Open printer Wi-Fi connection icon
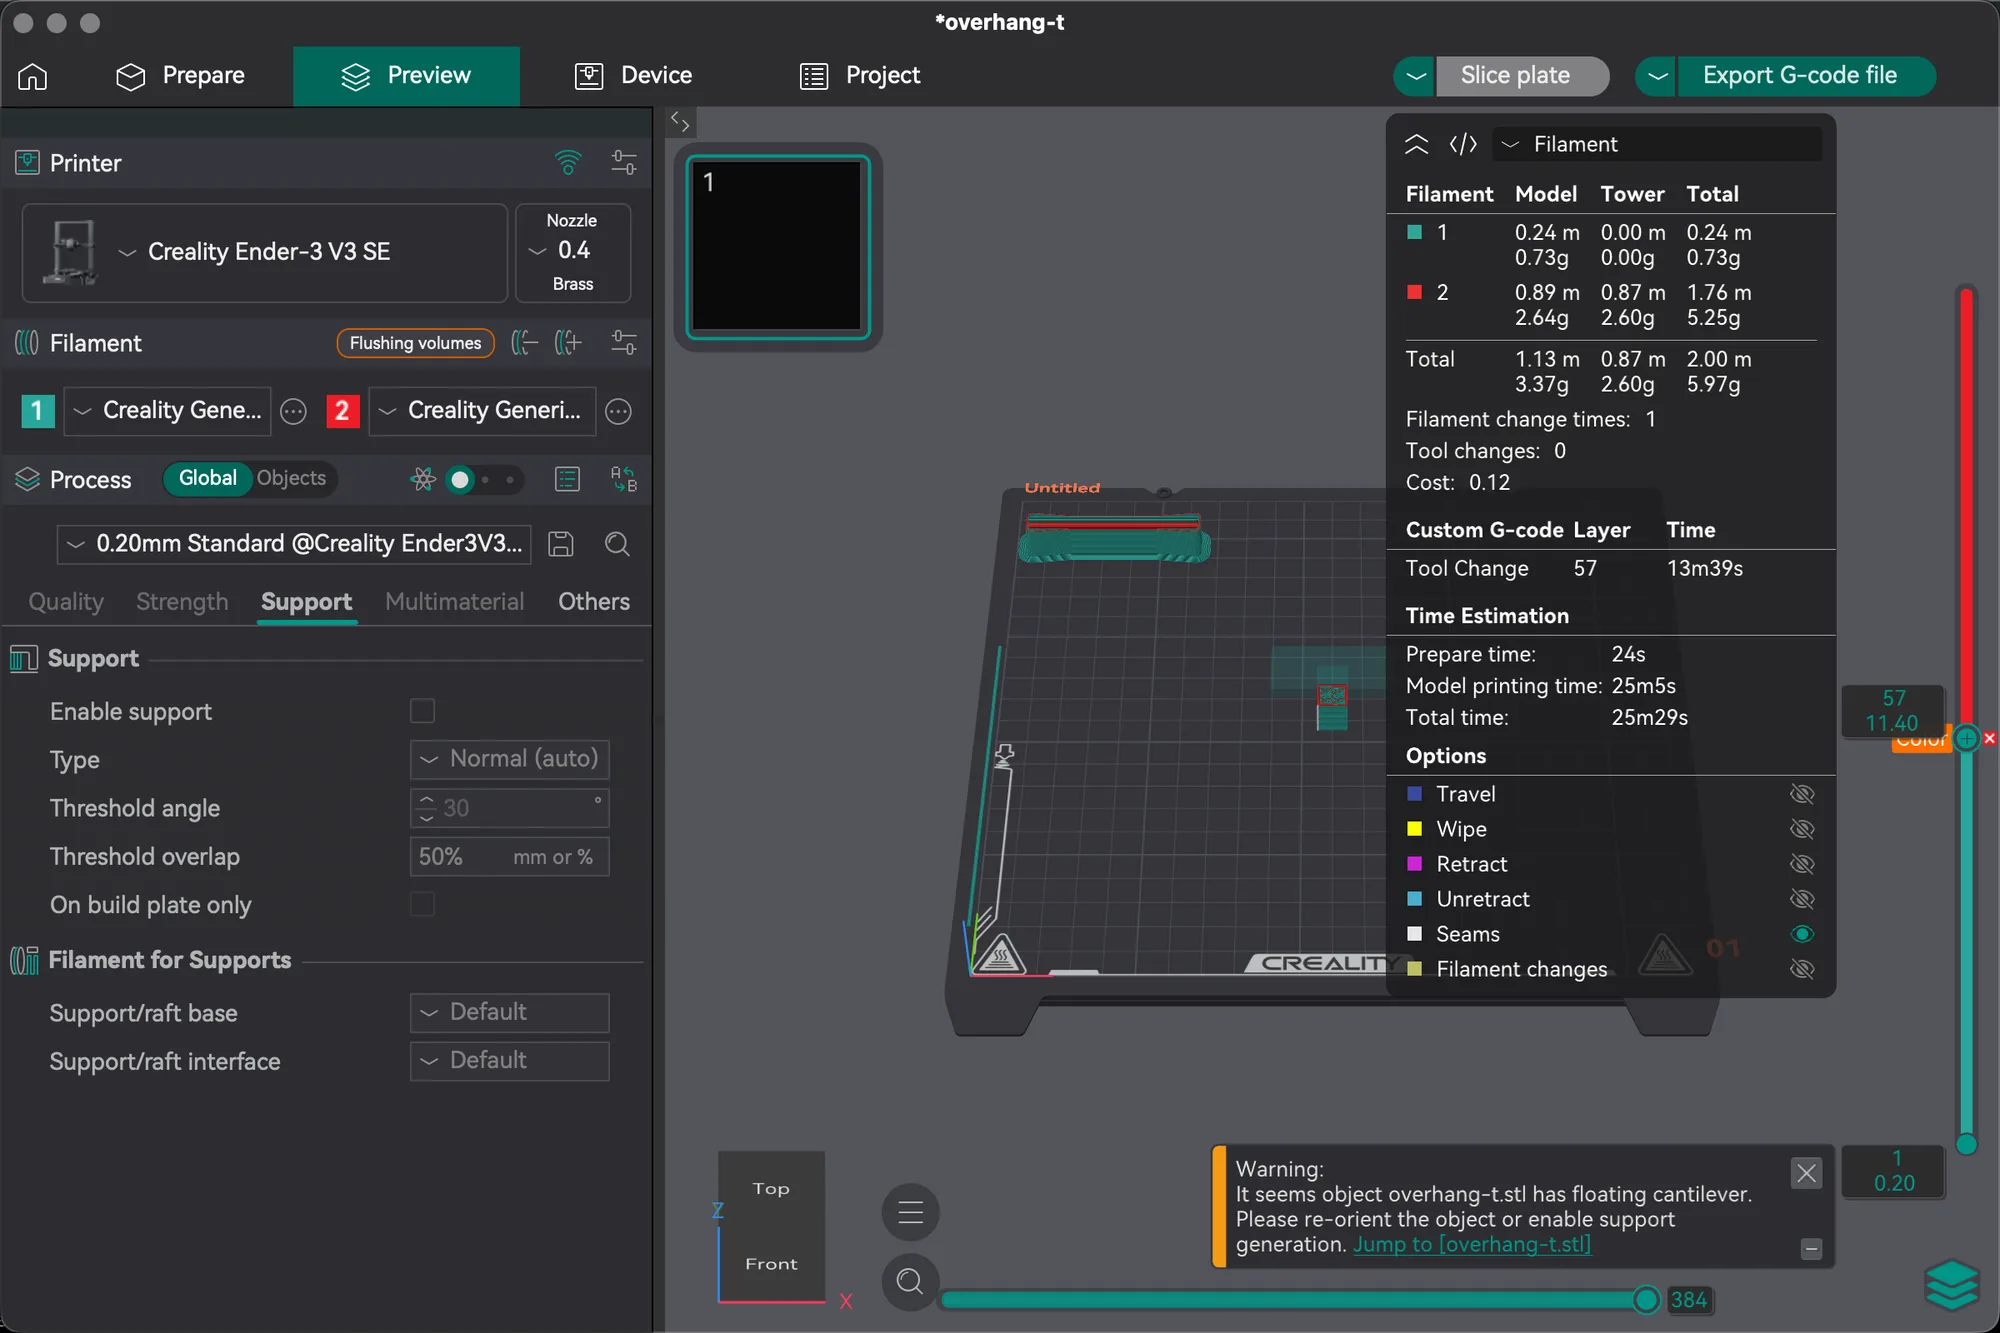Viewport: 2000px width, 1333px height. [568, 162]
